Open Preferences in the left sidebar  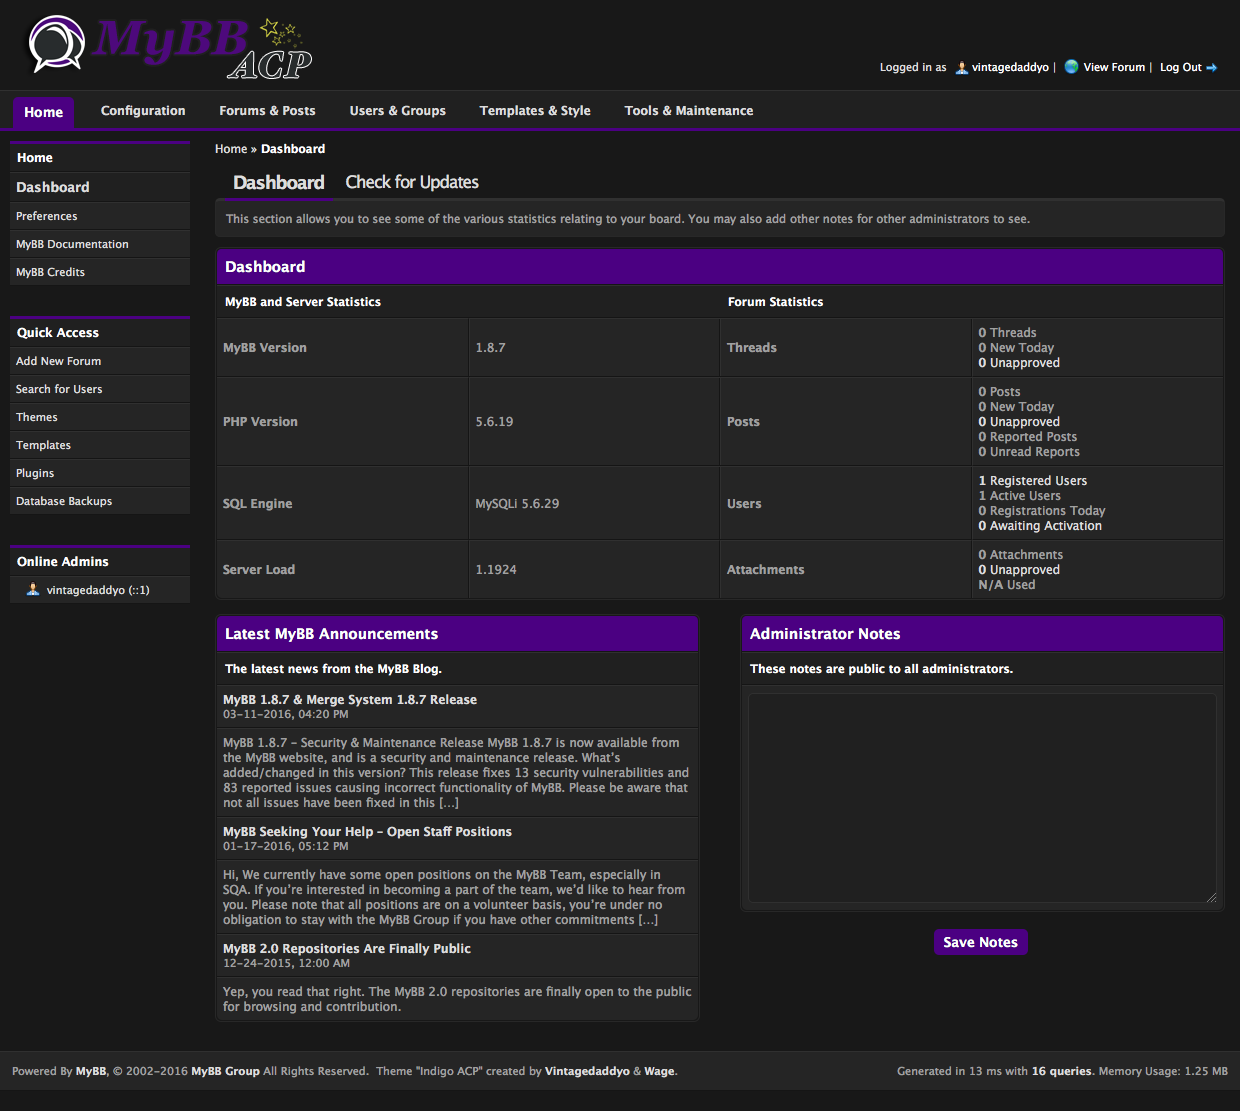[x=47, y=216]
